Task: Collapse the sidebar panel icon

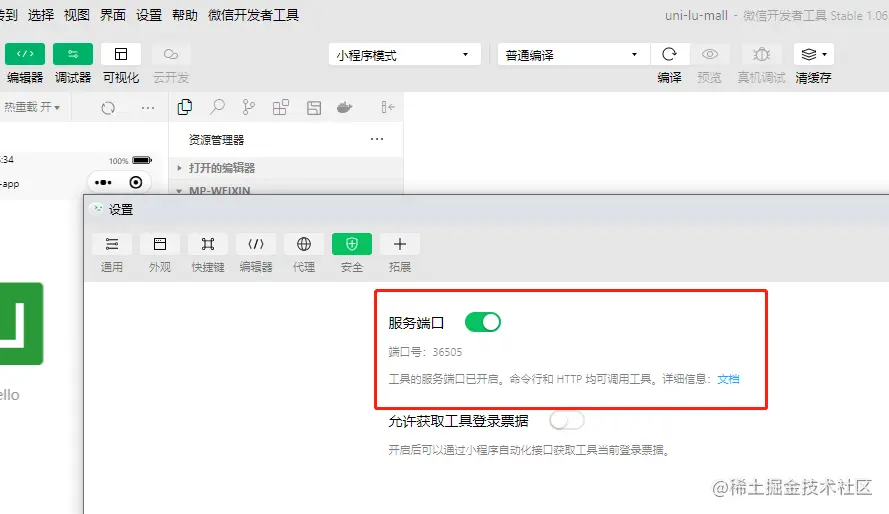Action: [x=388, y=107]
